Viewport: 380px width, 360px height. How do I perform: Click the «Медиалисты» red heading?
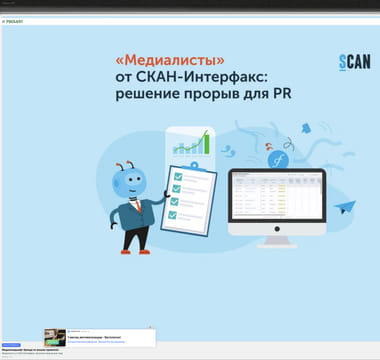click(170, 60)
